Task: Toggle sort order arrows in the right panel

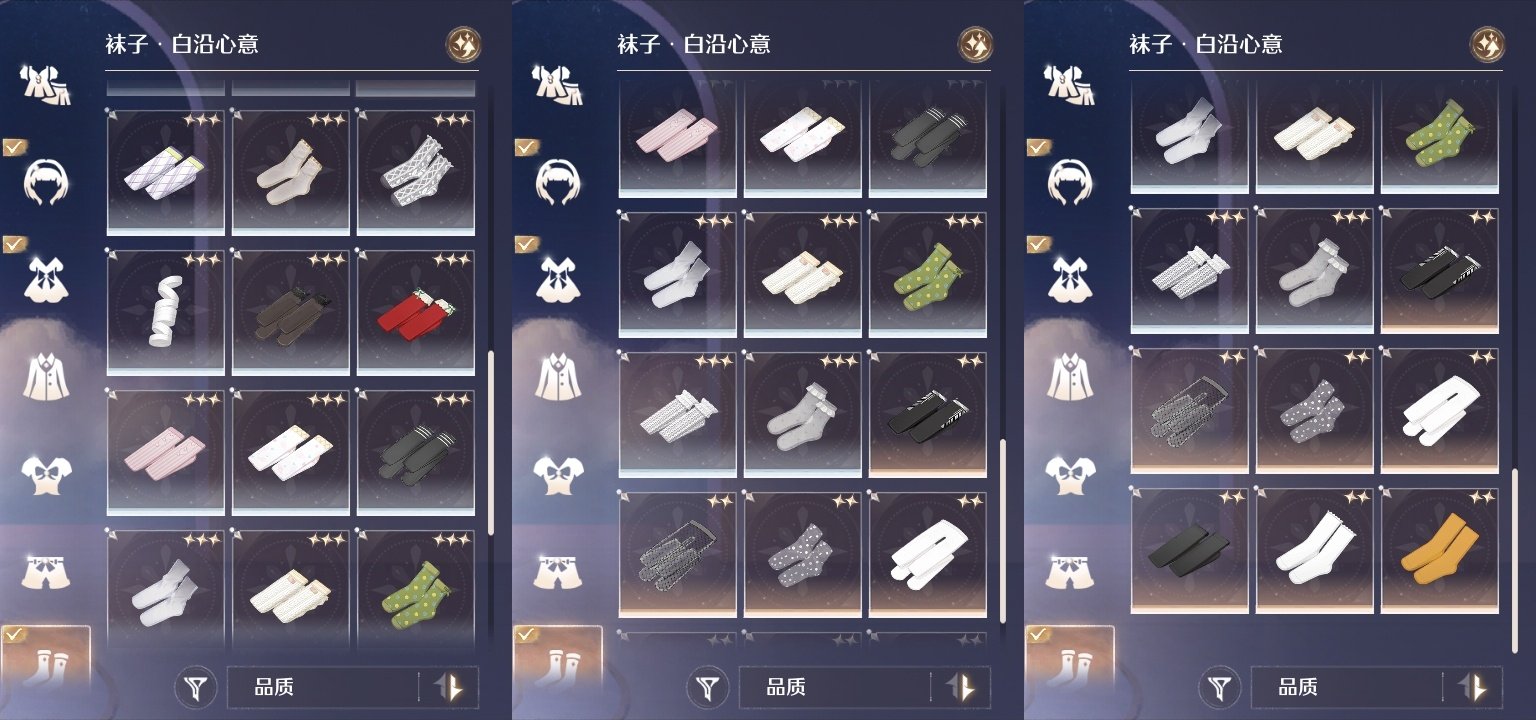Action: 1473,687
